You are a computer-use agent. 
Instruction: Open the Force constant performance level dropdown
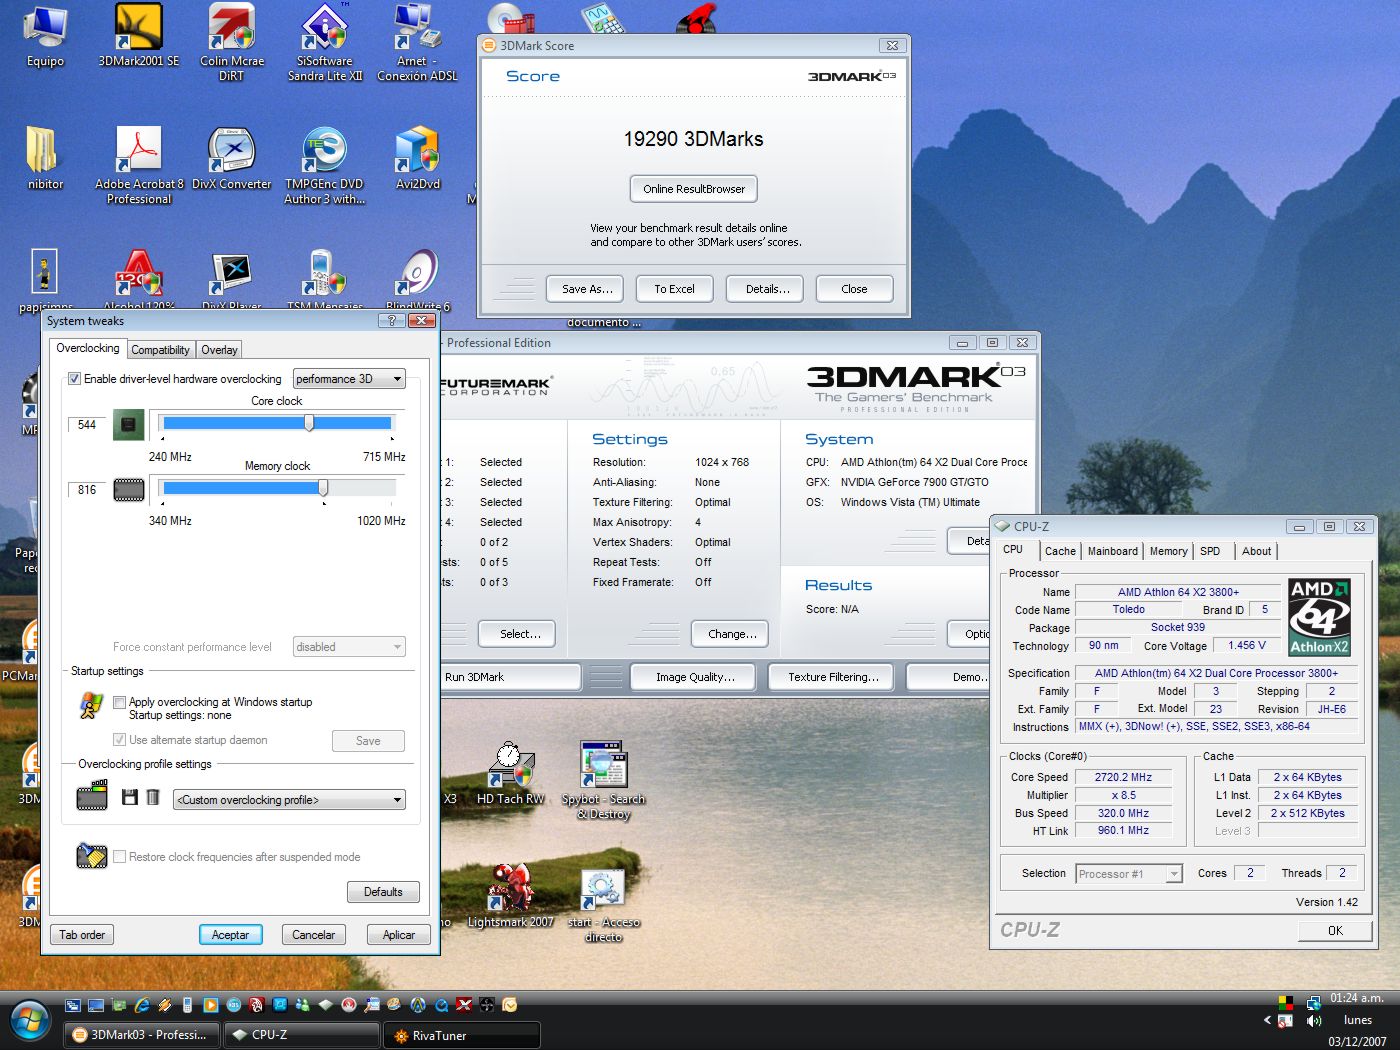point(349,647)
